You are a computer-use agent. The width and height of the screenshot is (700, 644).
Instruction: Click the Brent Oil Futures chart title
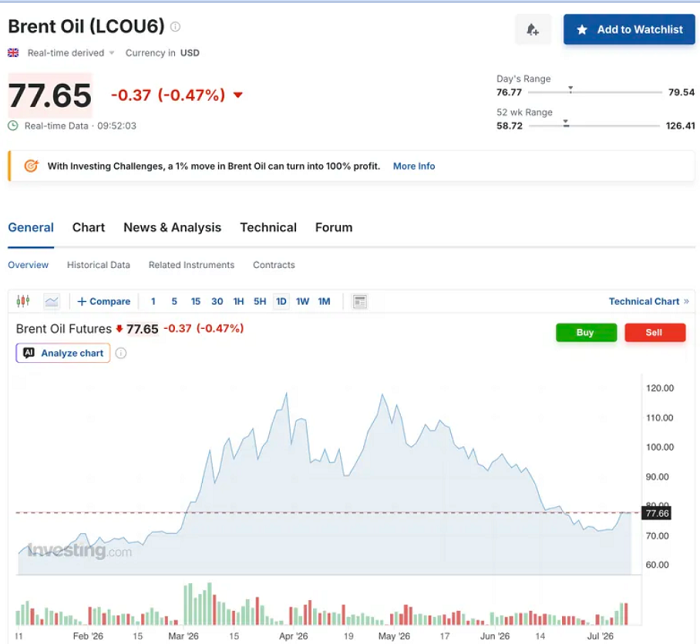coord(64,329)
